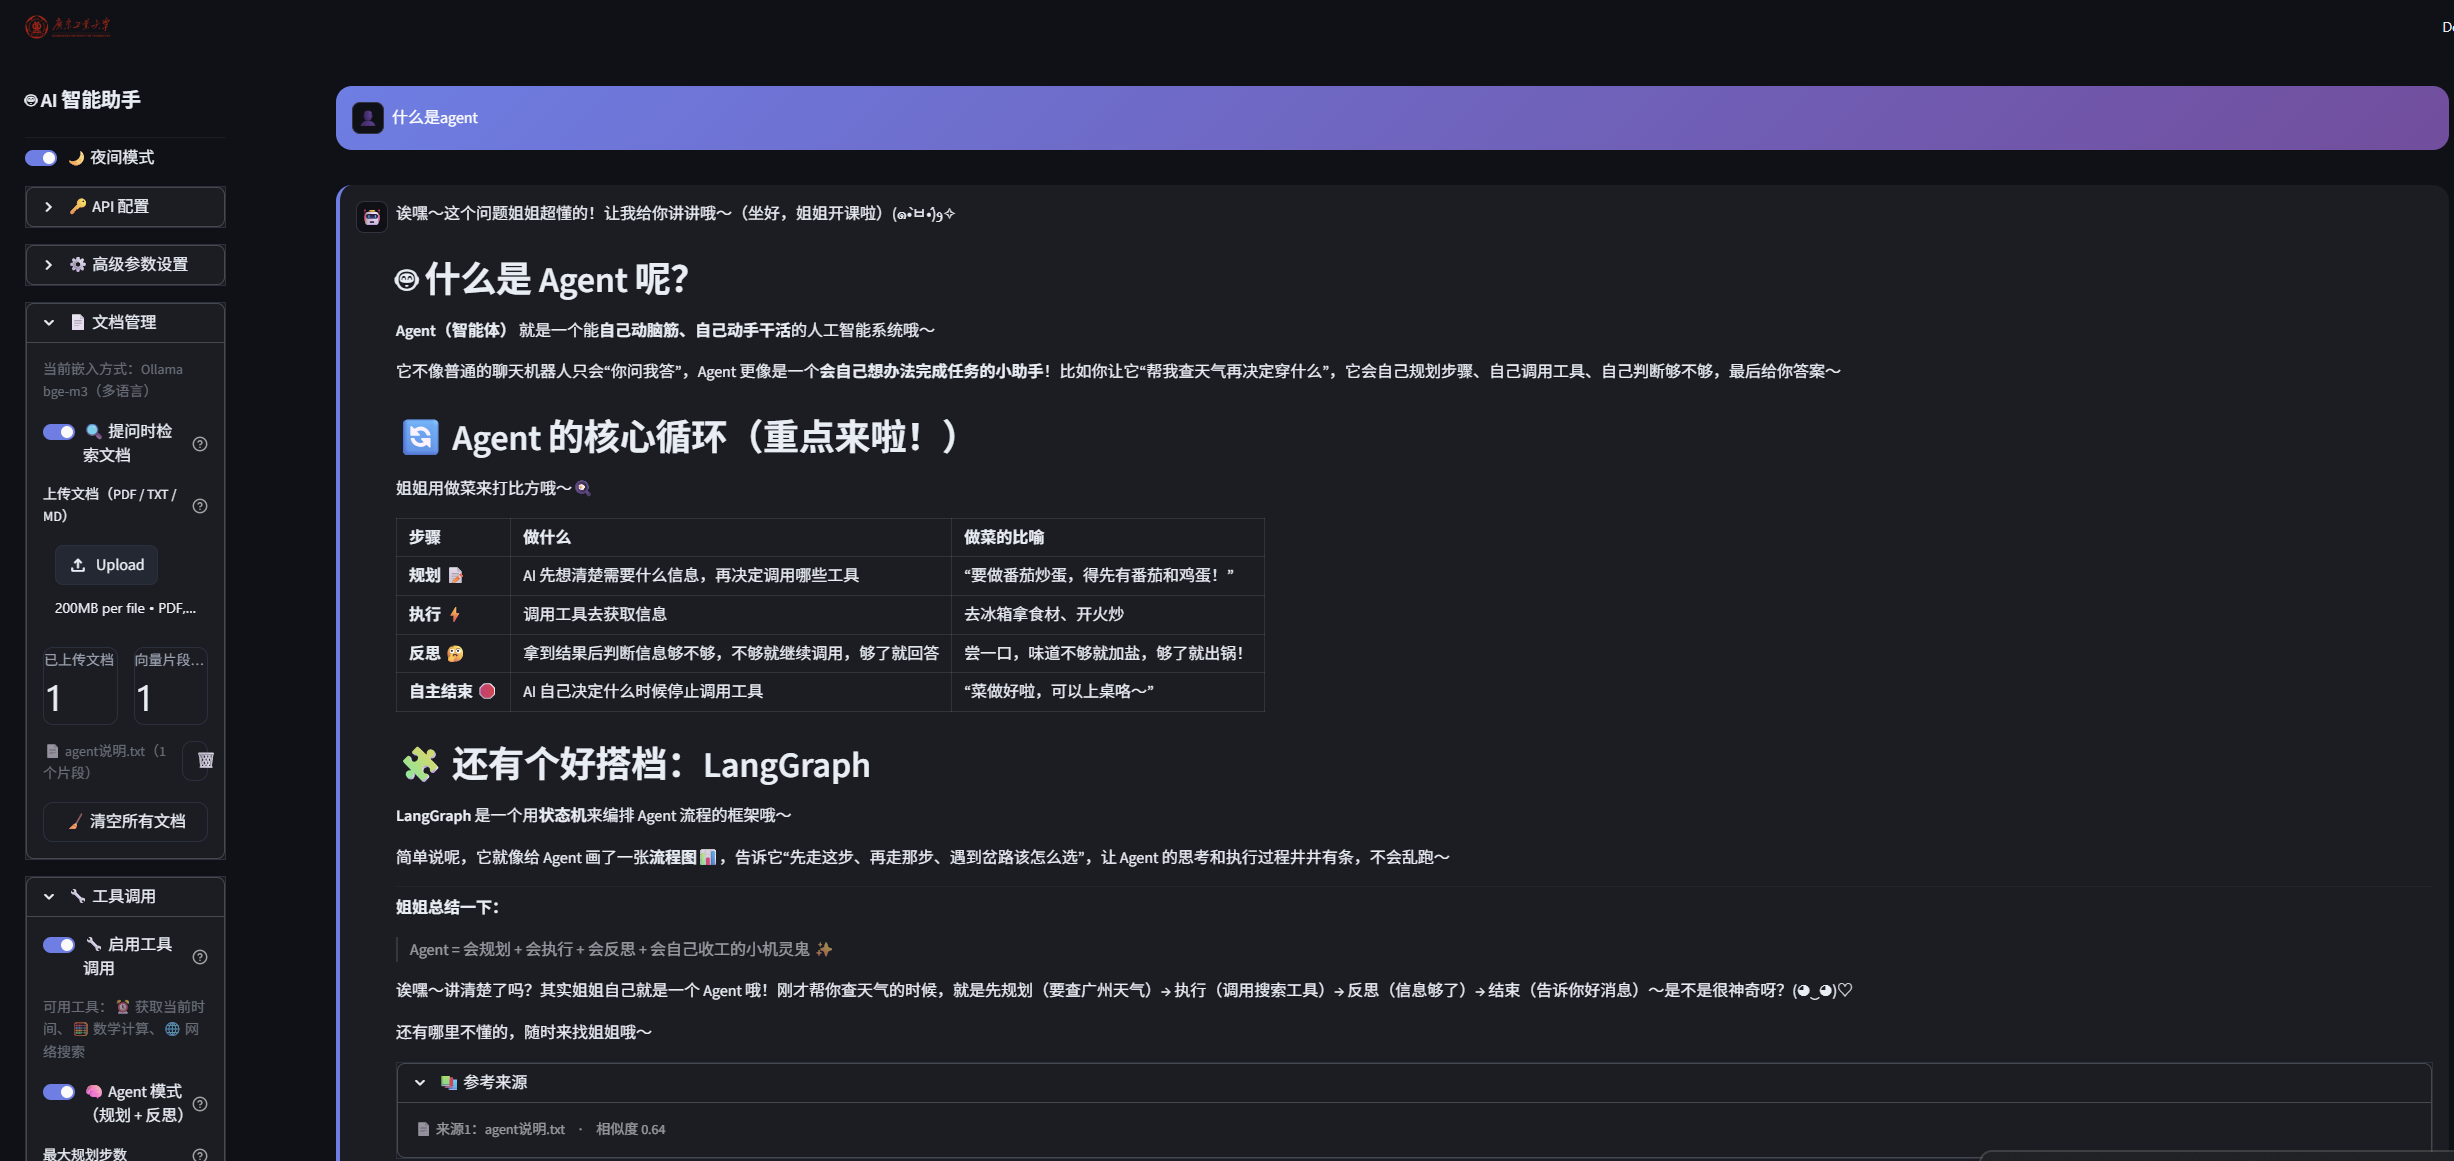
Task: Click the gear icon in 高级参数设置
Action: [78, 264]
